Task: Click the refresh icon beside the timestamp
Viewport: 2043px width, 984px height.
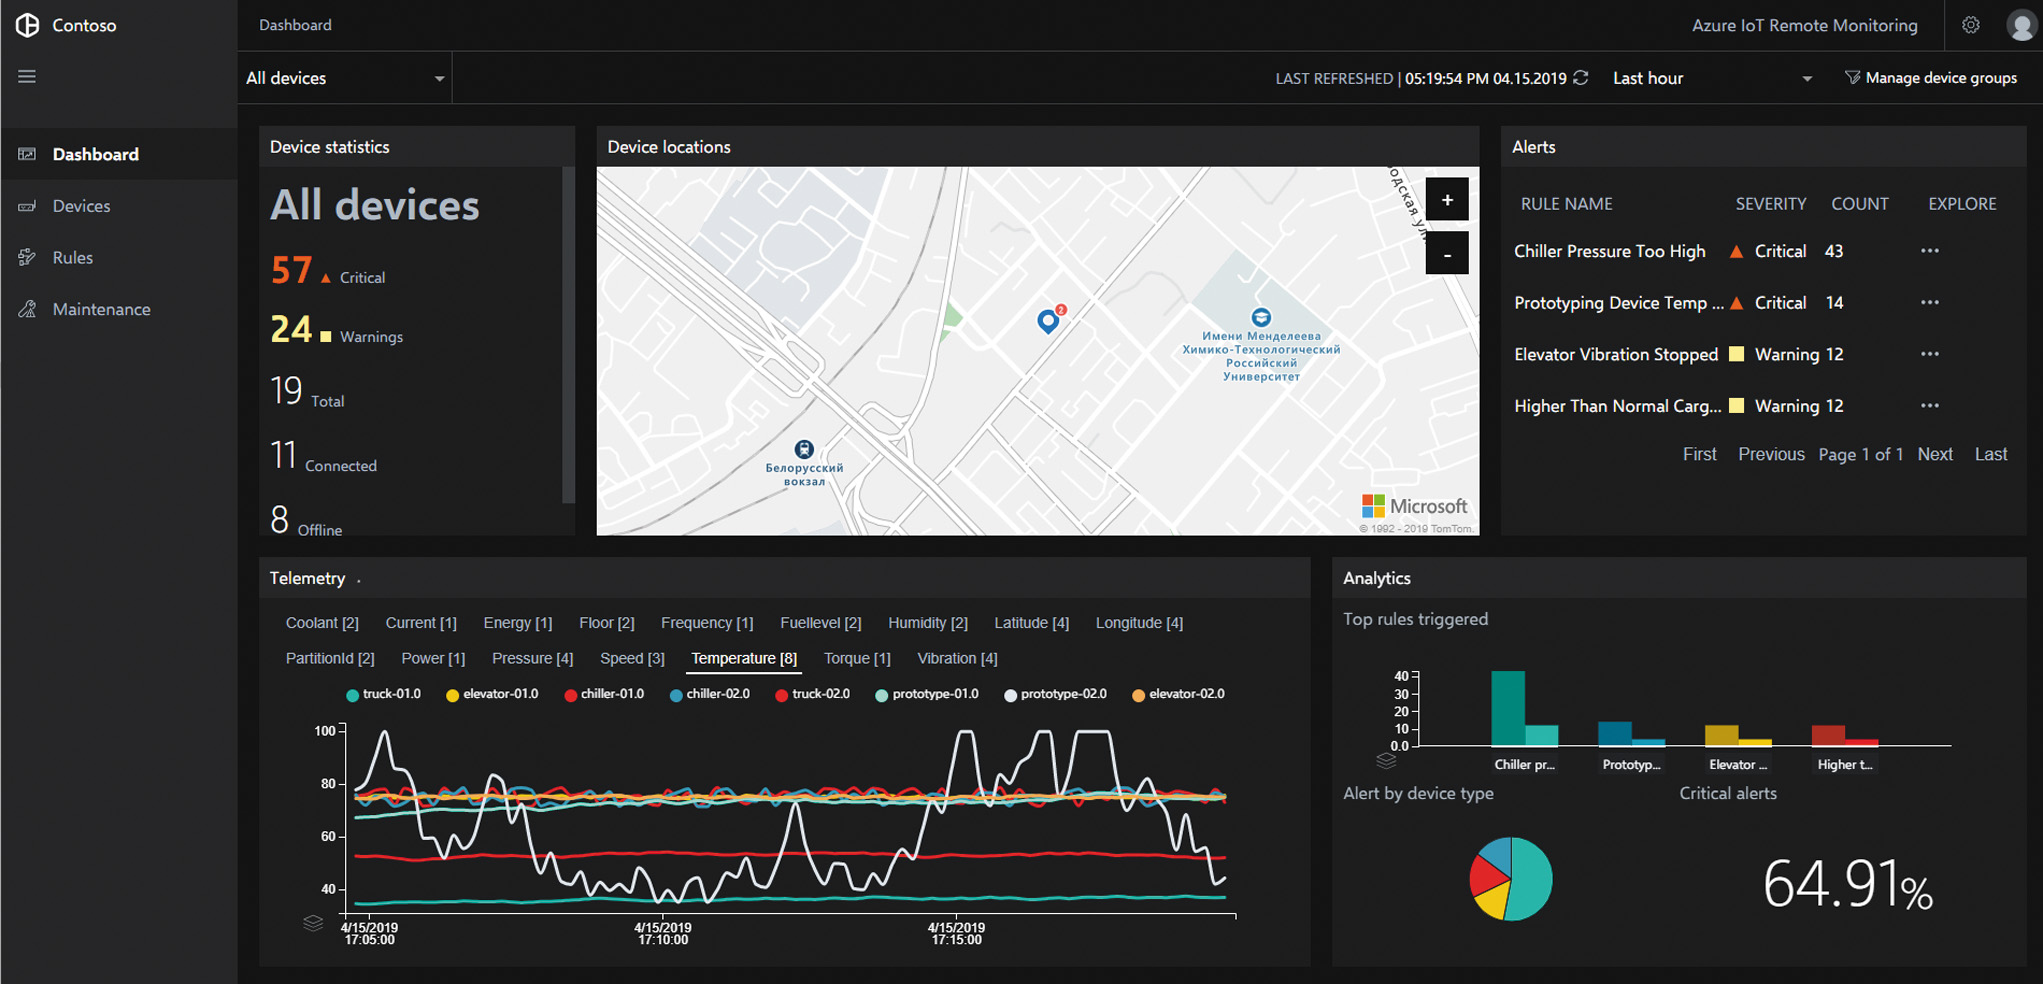Action: [1581, 78]
